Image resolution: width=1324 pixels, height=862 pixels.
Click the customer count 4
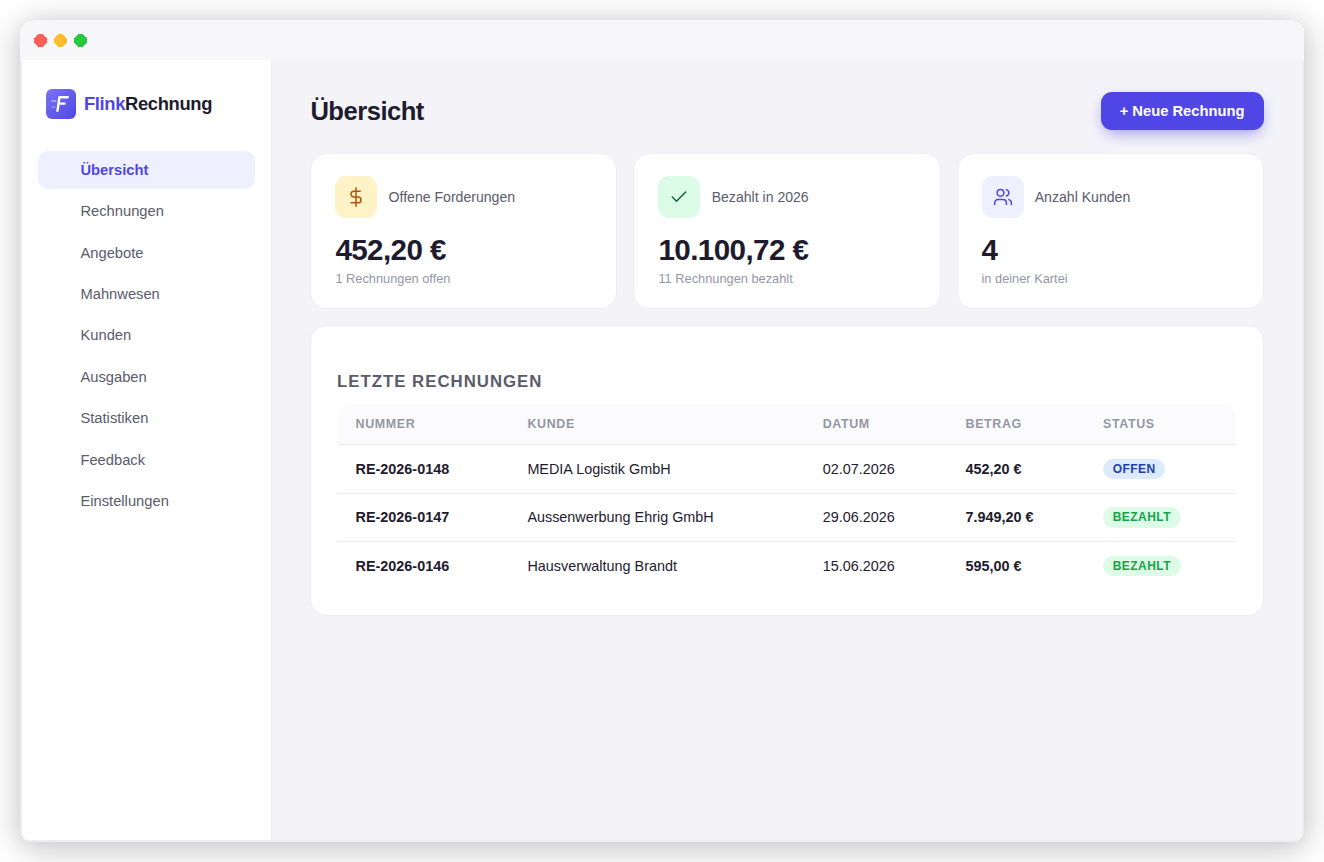pos(990,250)
